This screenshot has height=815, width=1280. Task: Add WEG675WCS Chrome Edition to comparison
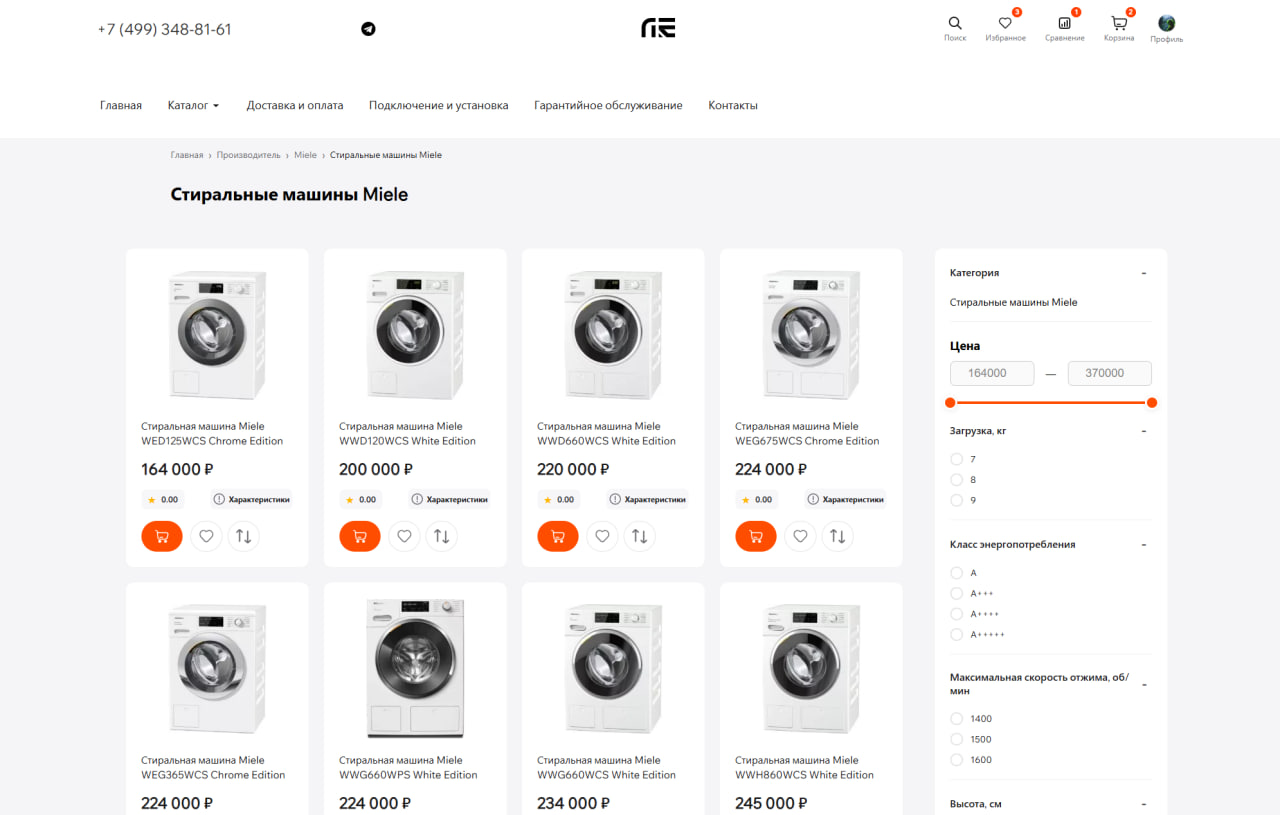[838, 536]
